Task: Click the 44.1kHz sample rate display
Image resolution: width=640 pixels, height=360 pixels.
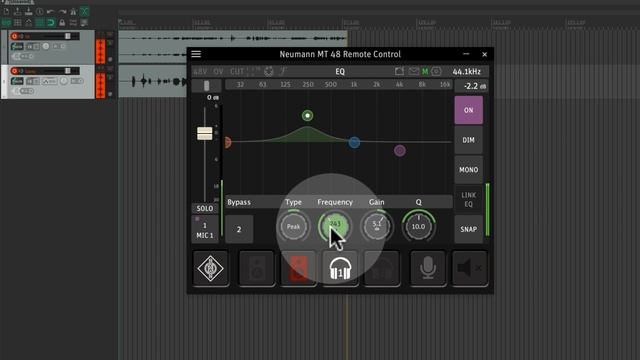Action: [467, 72]
